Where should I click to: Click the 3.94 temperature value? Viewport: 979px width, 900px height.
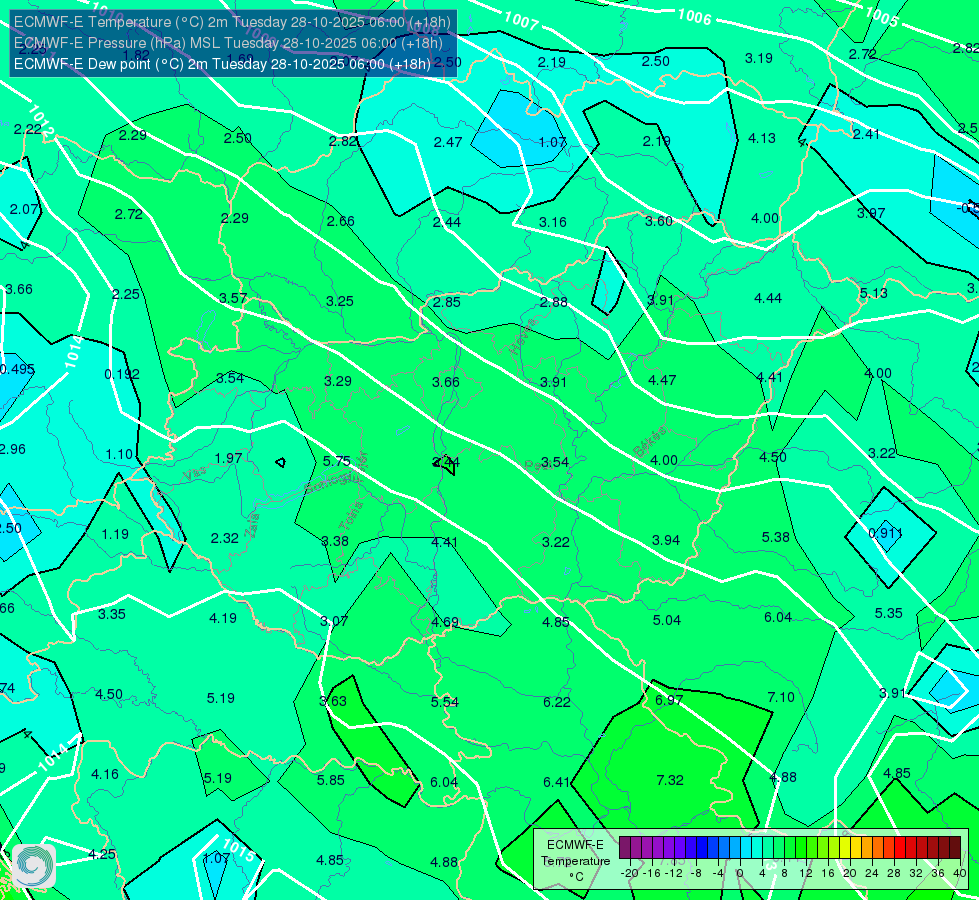(666, 540)
